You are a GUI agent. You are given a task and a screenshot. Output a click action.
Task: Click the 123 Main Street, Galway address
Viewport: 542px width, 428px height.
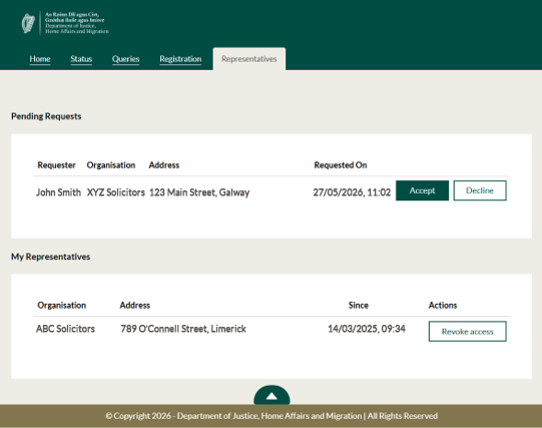point(199,192)
